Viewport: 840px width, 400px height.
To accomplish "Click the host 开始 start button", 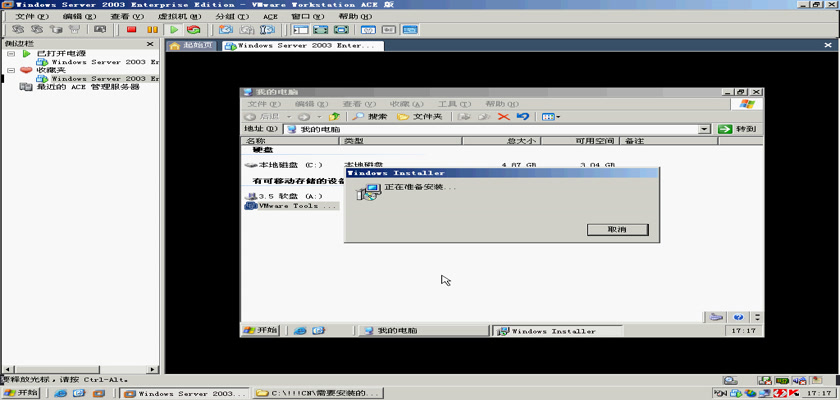I will coord(20,393).
